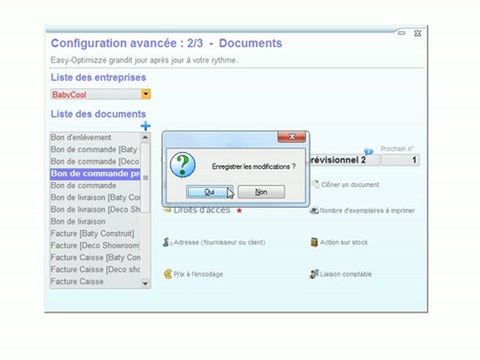Click the Cloner un document icon
480x360 pixels.
click(x=315, y=184)
